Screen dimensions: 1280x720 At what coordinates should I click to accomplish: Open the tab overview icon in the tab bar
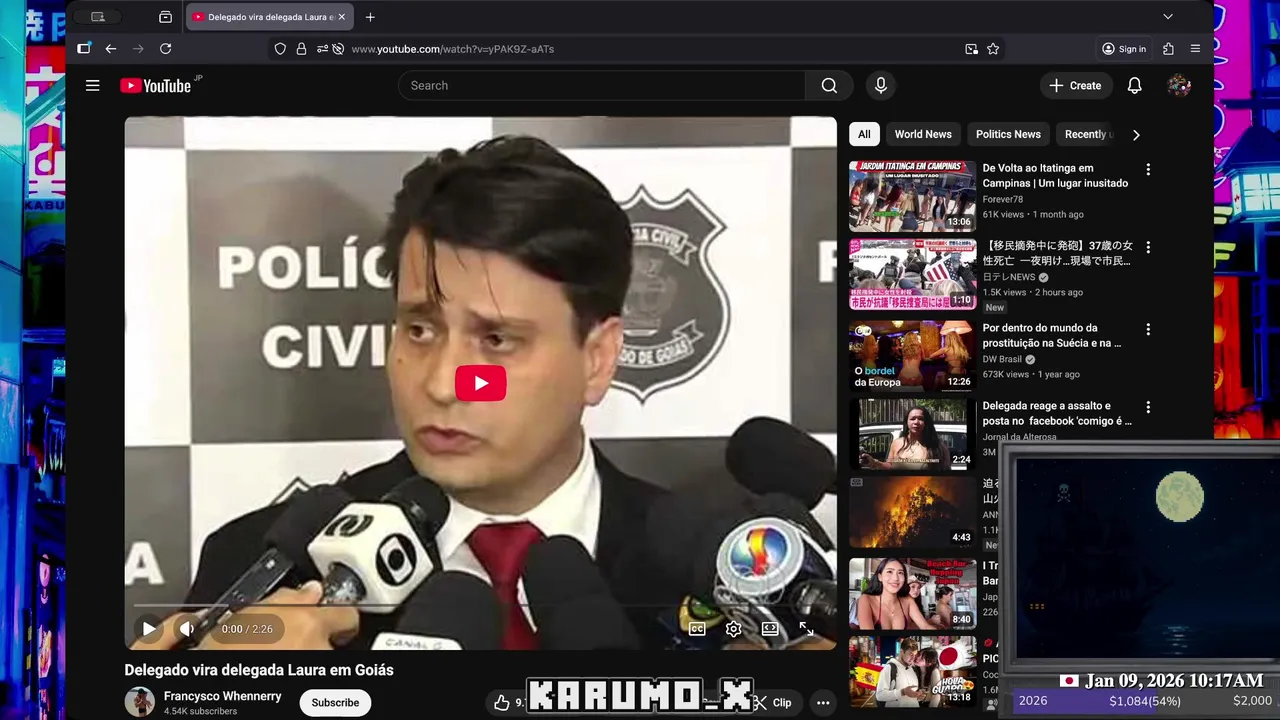(166, 17)
